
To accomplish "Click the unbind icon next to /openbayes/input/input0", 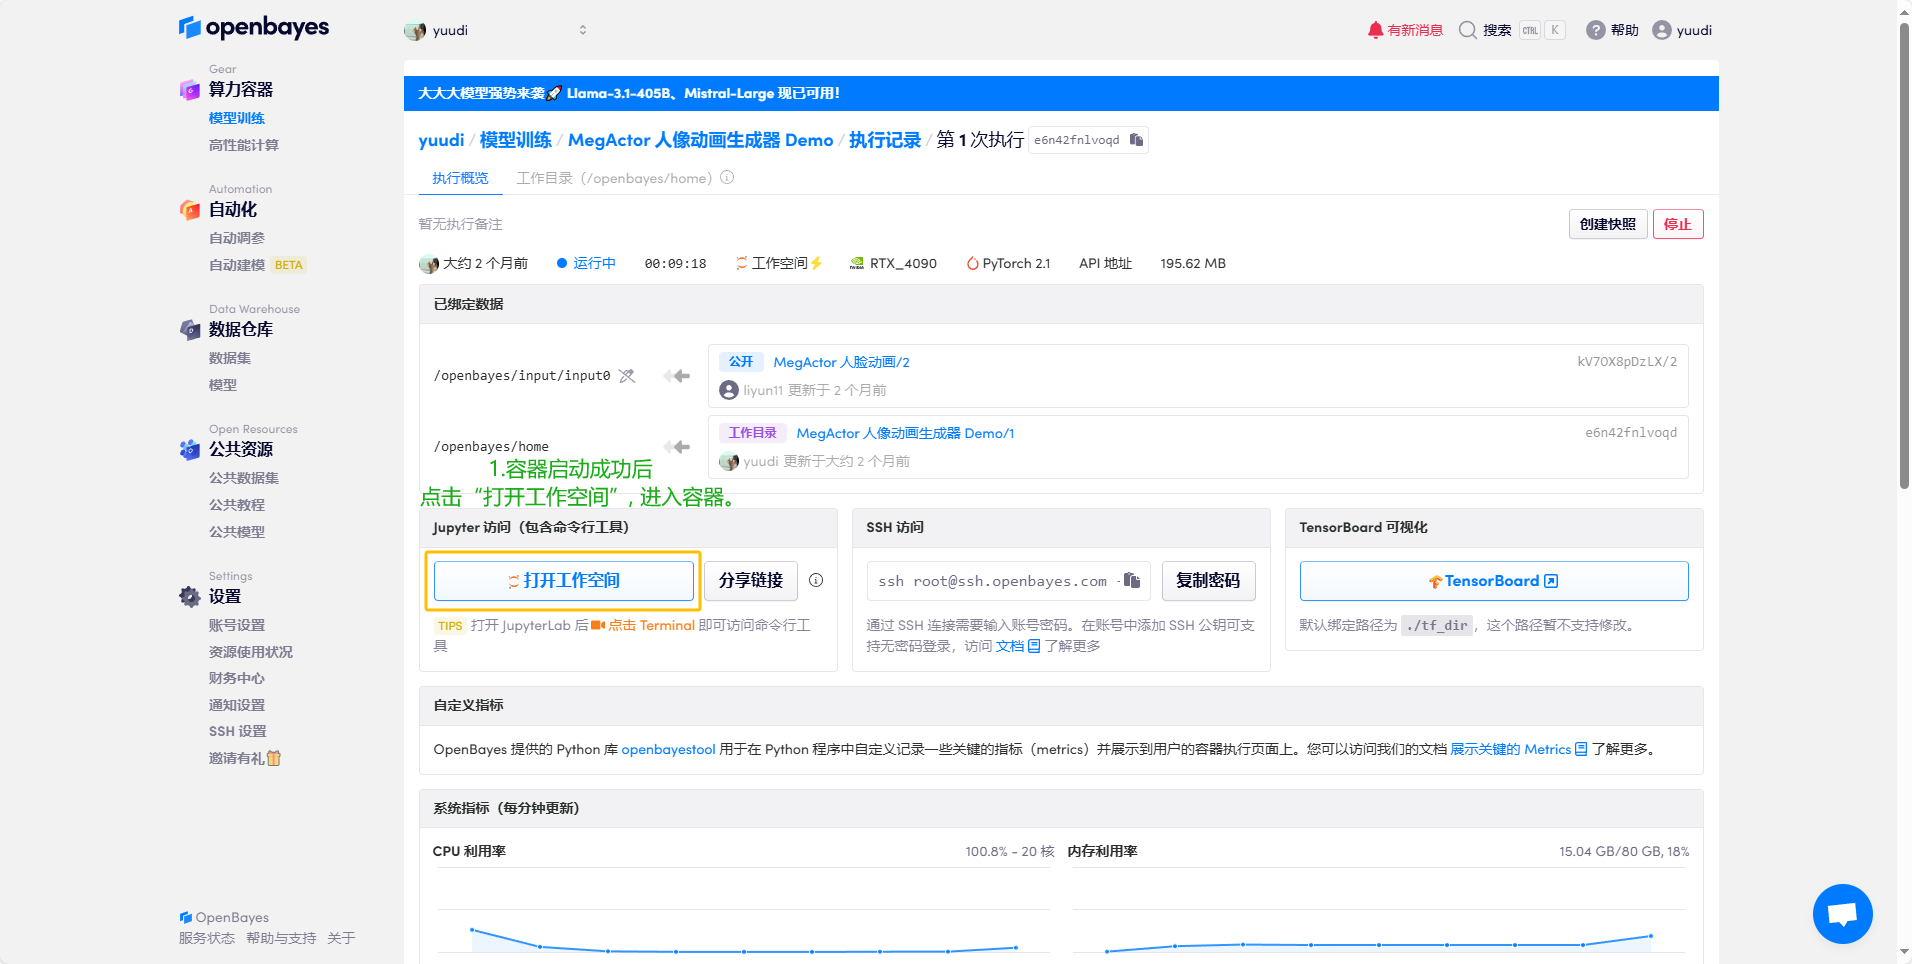I will coord(627,376).
